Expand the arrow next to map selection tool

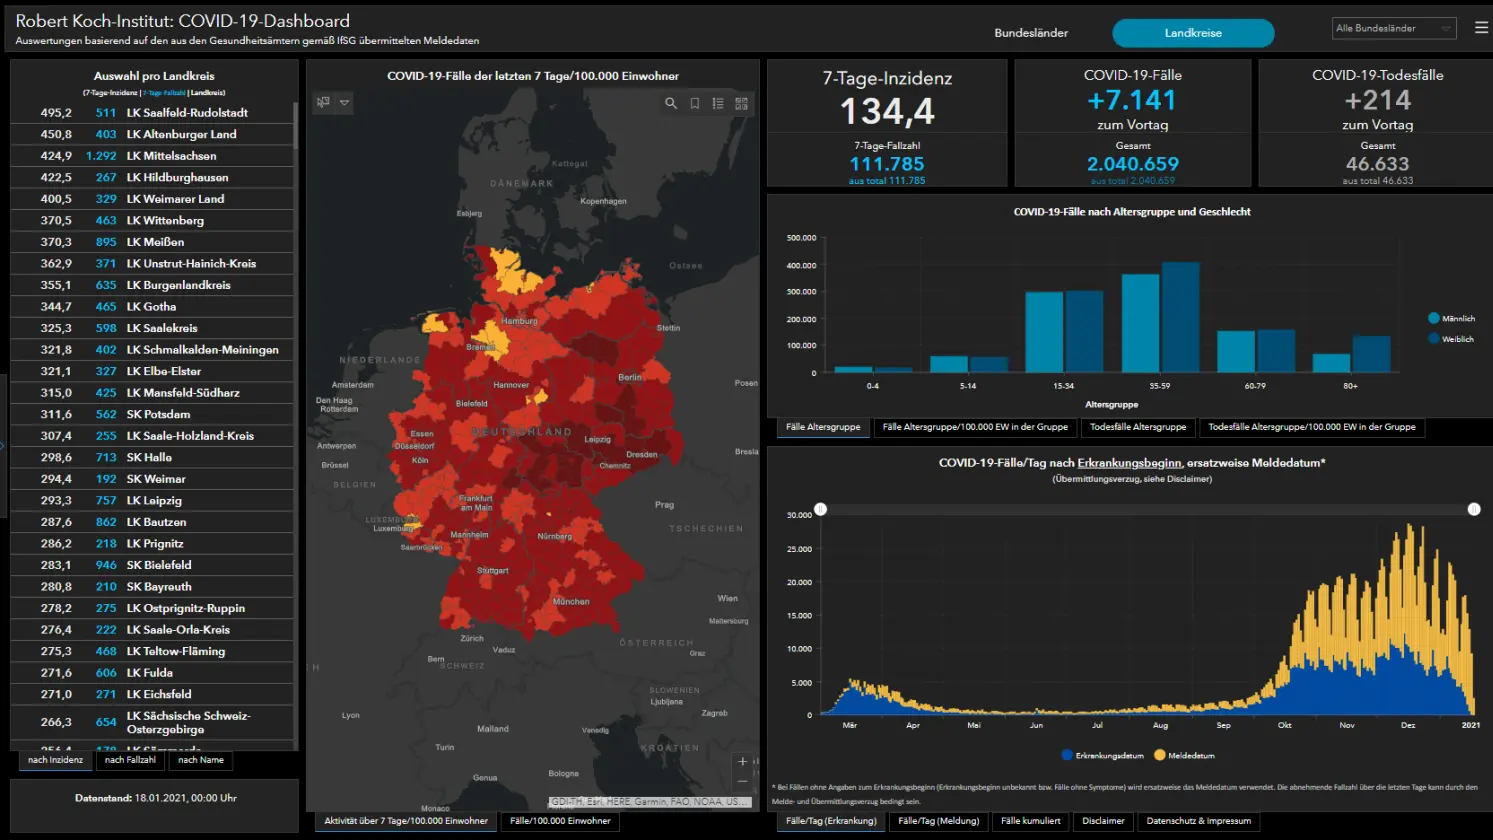[345, 102]
